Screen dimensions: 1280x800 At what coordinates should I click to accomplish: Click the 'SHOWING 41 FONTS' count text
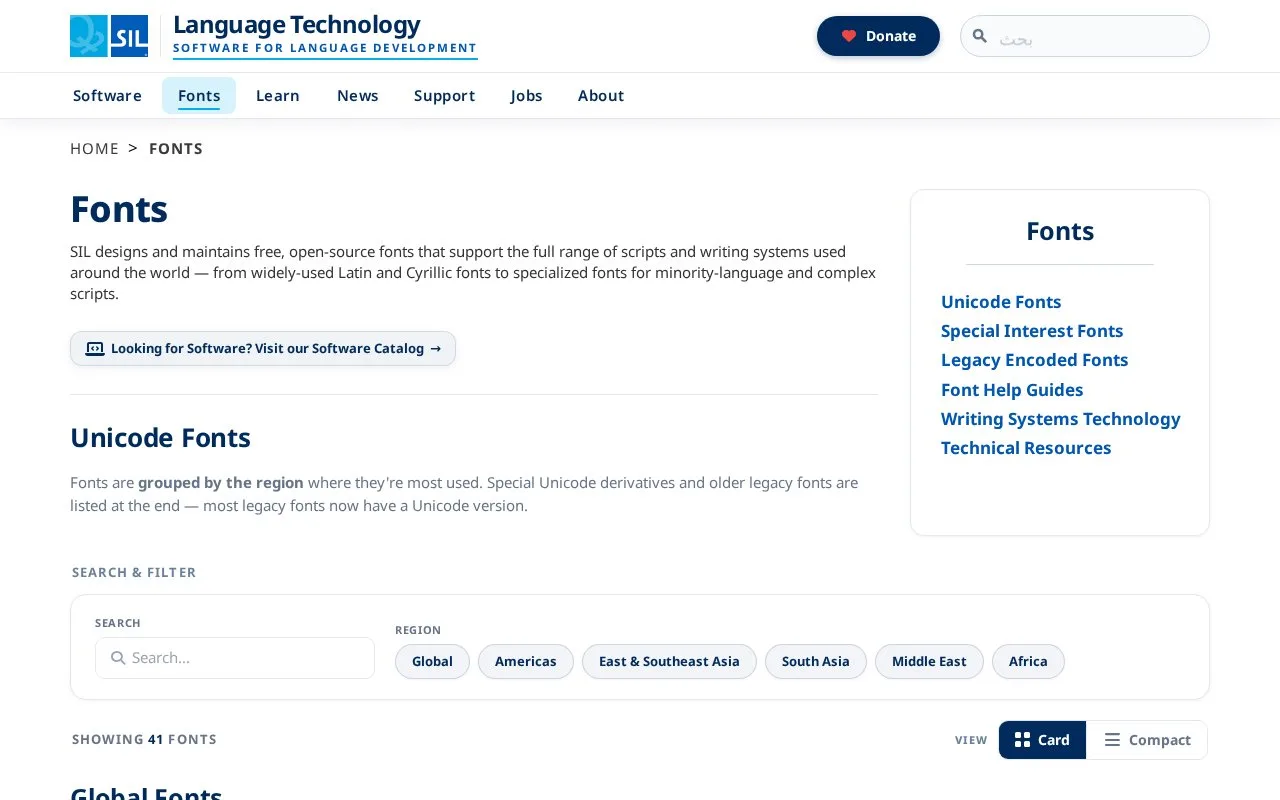[144, 740]
